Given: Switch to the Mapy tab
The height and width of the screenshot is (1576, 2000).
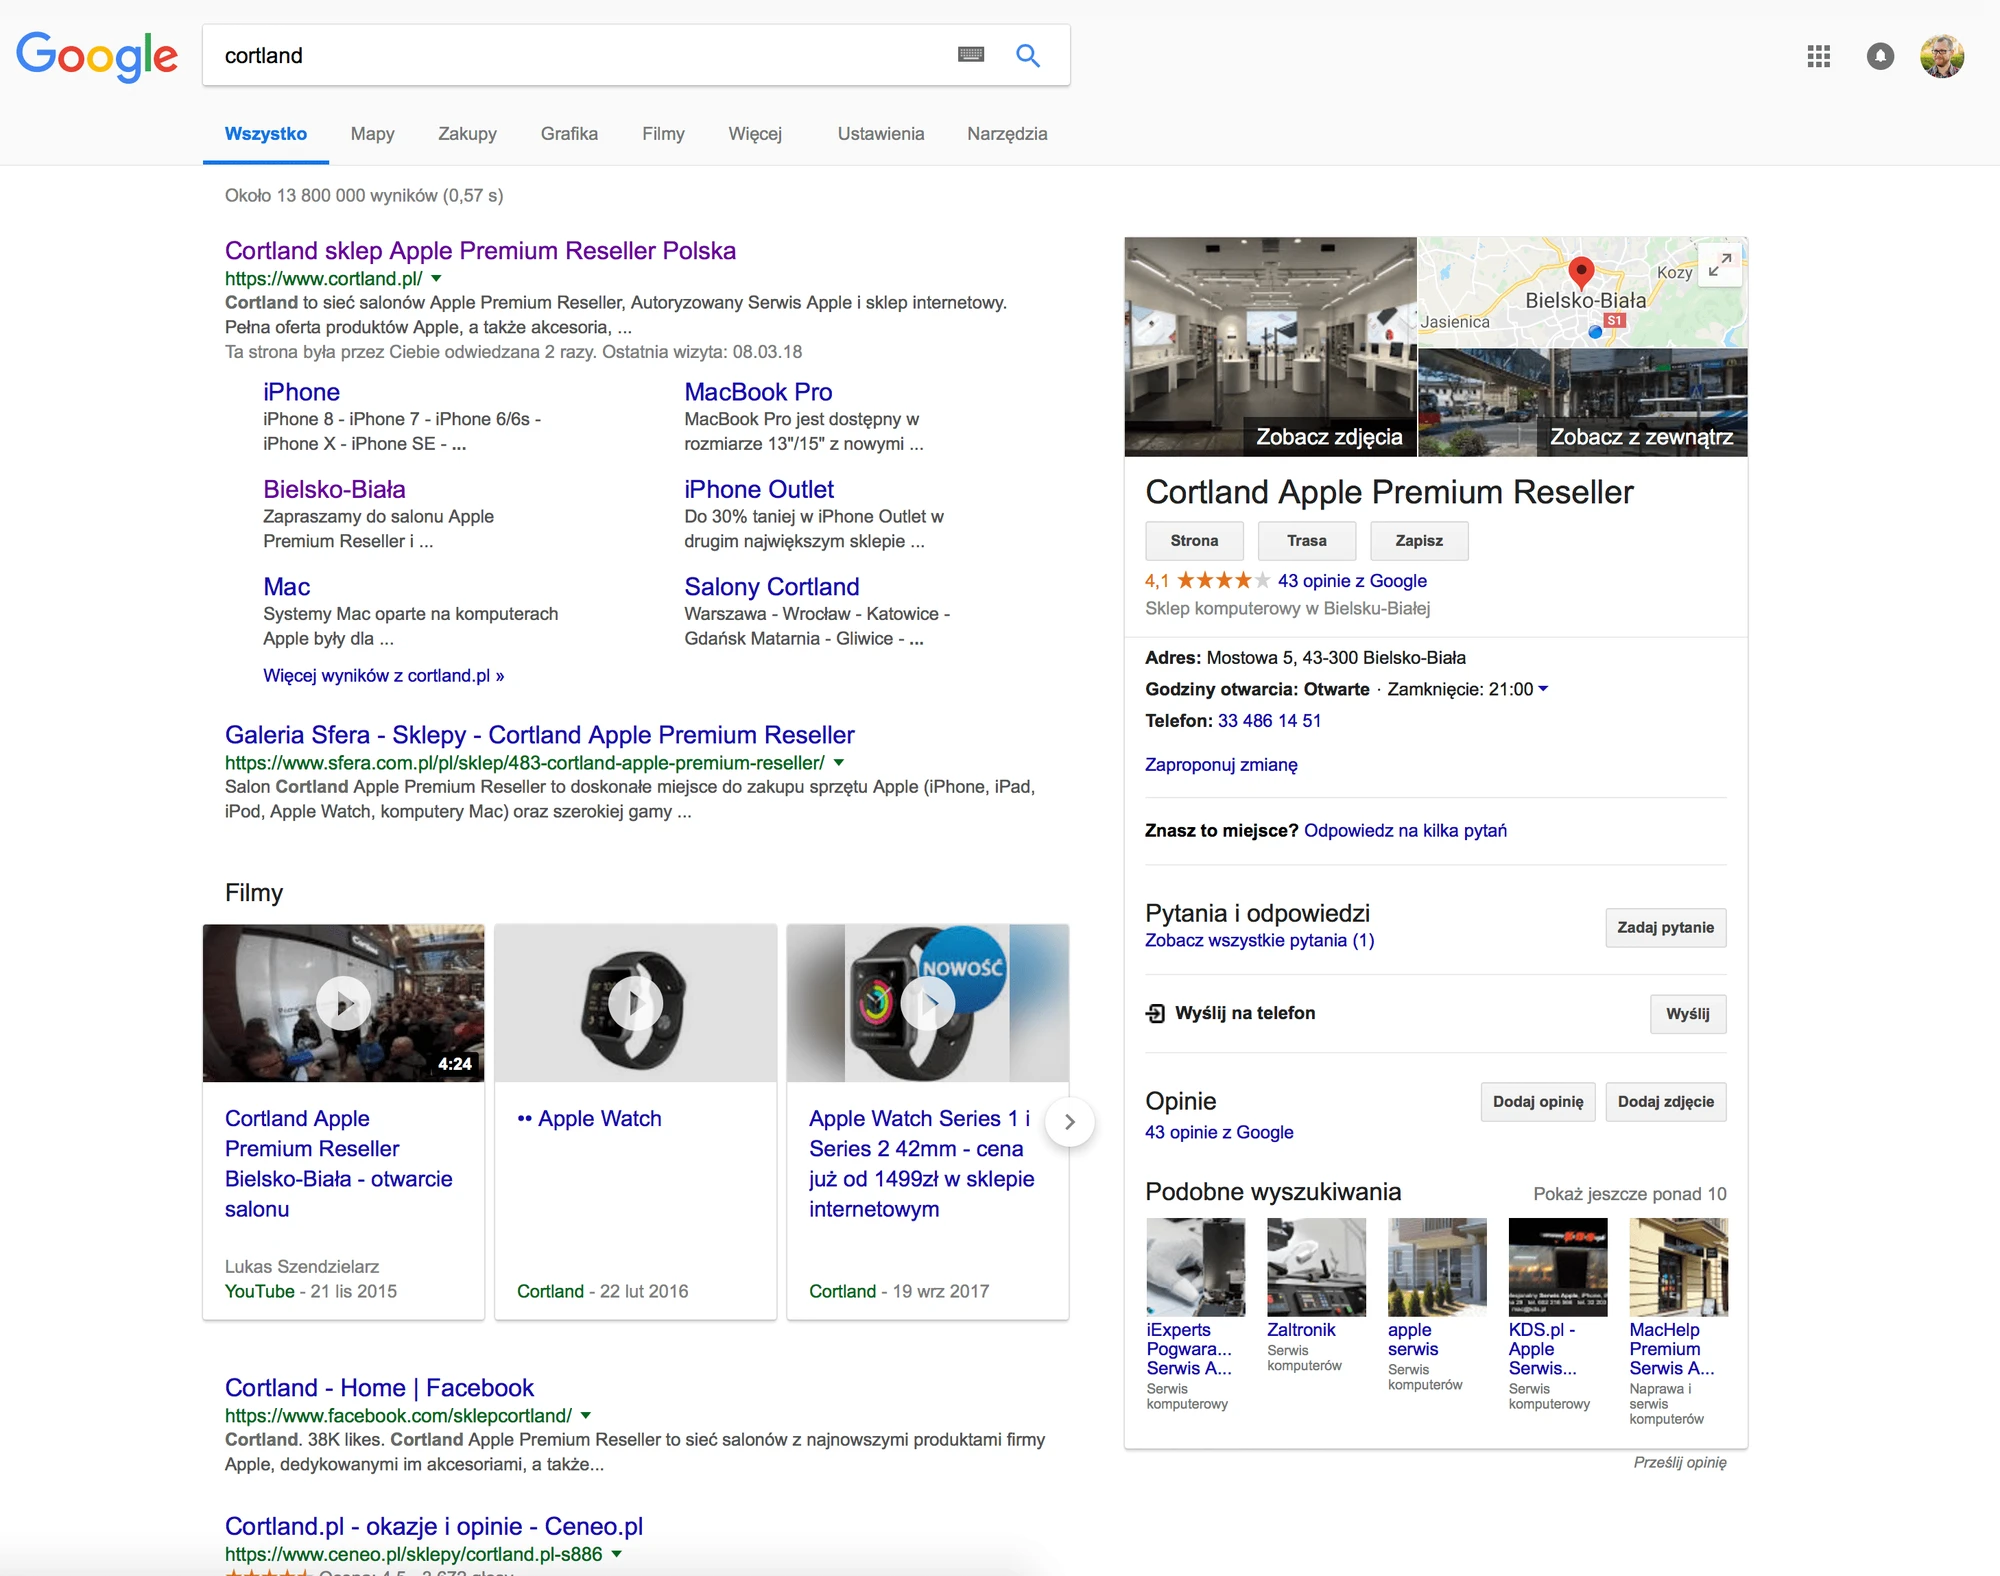Looking at the screenshot, I should click(372, 134).
